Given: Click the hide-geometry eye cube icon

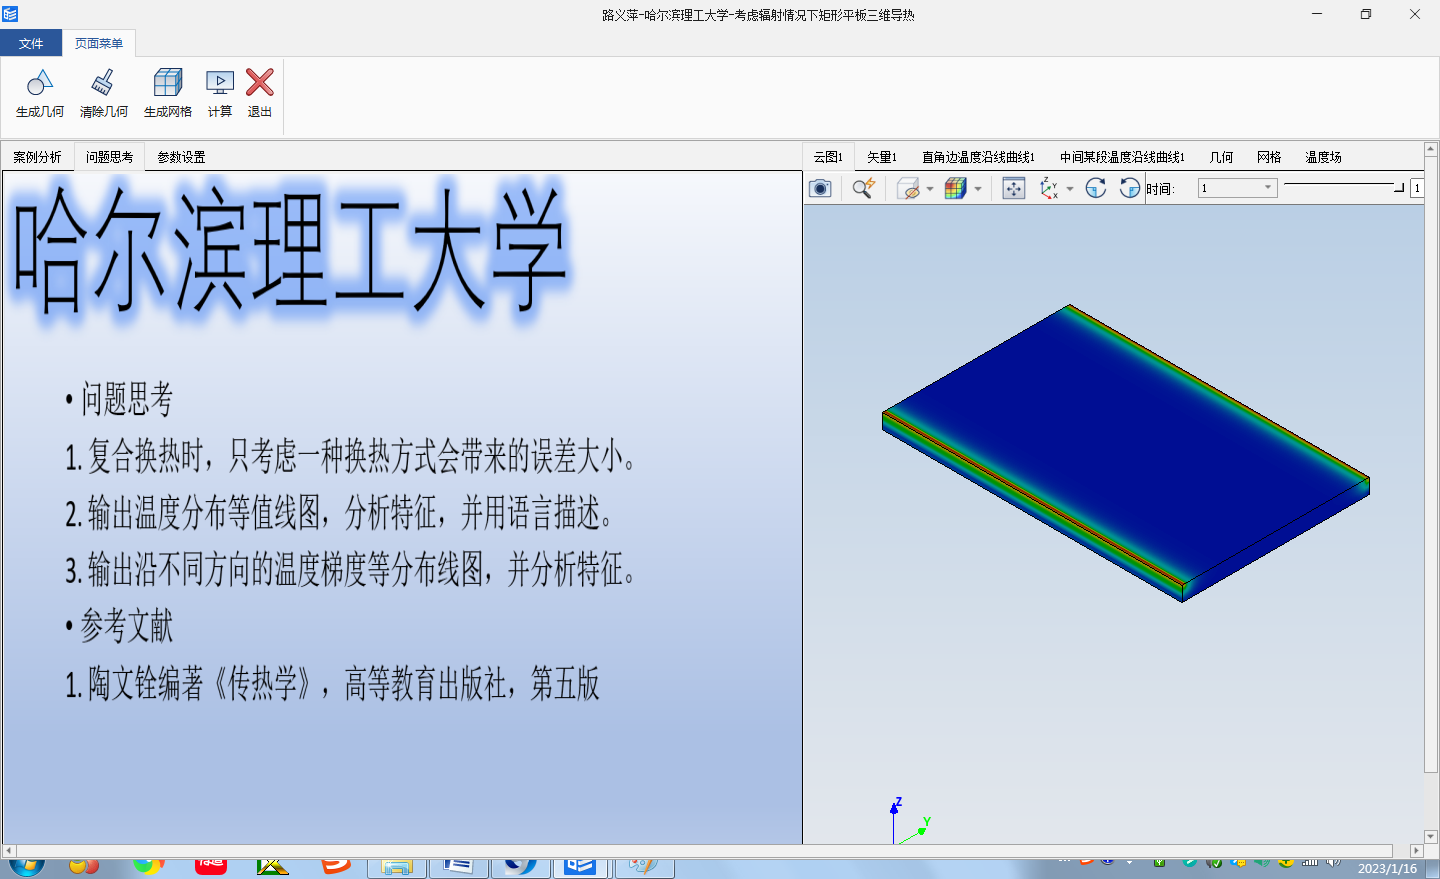Looking at the screenshot, I should pos(908,188).
